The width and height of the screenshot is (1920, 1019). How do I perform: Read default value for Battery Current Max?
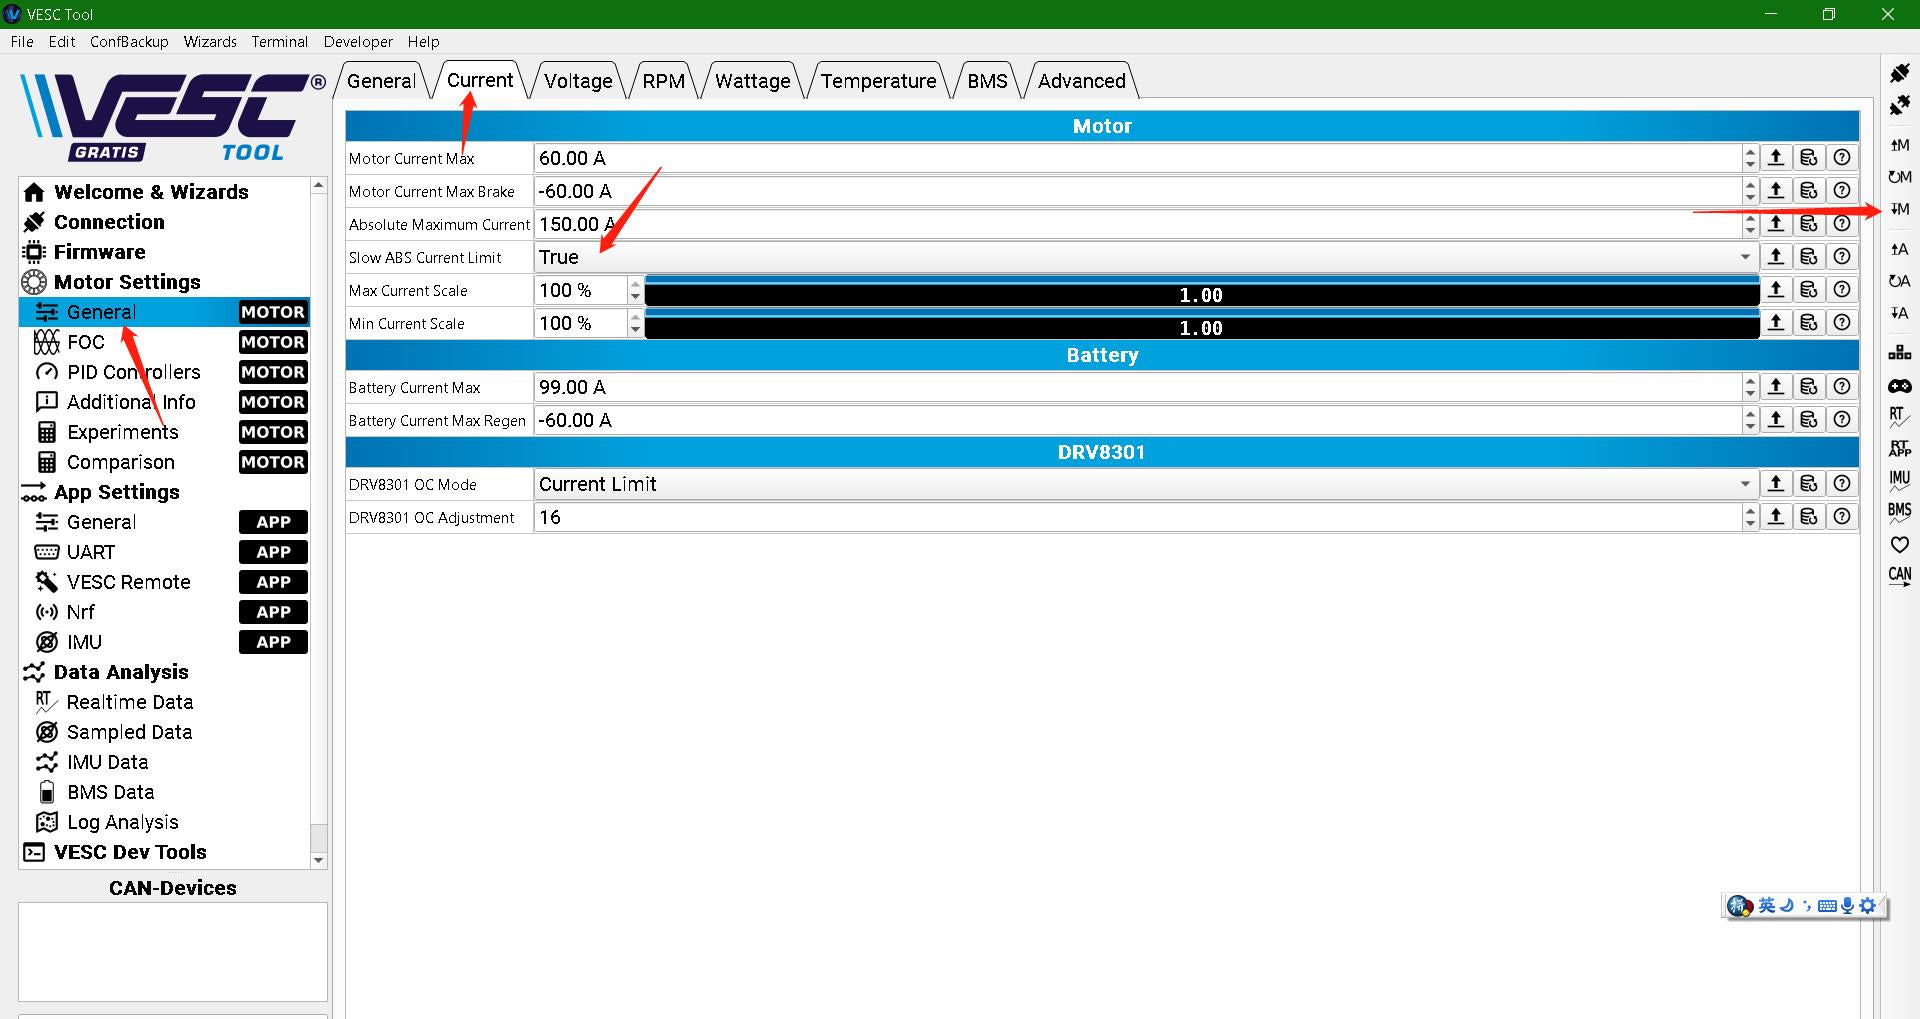coord(1809,387)
